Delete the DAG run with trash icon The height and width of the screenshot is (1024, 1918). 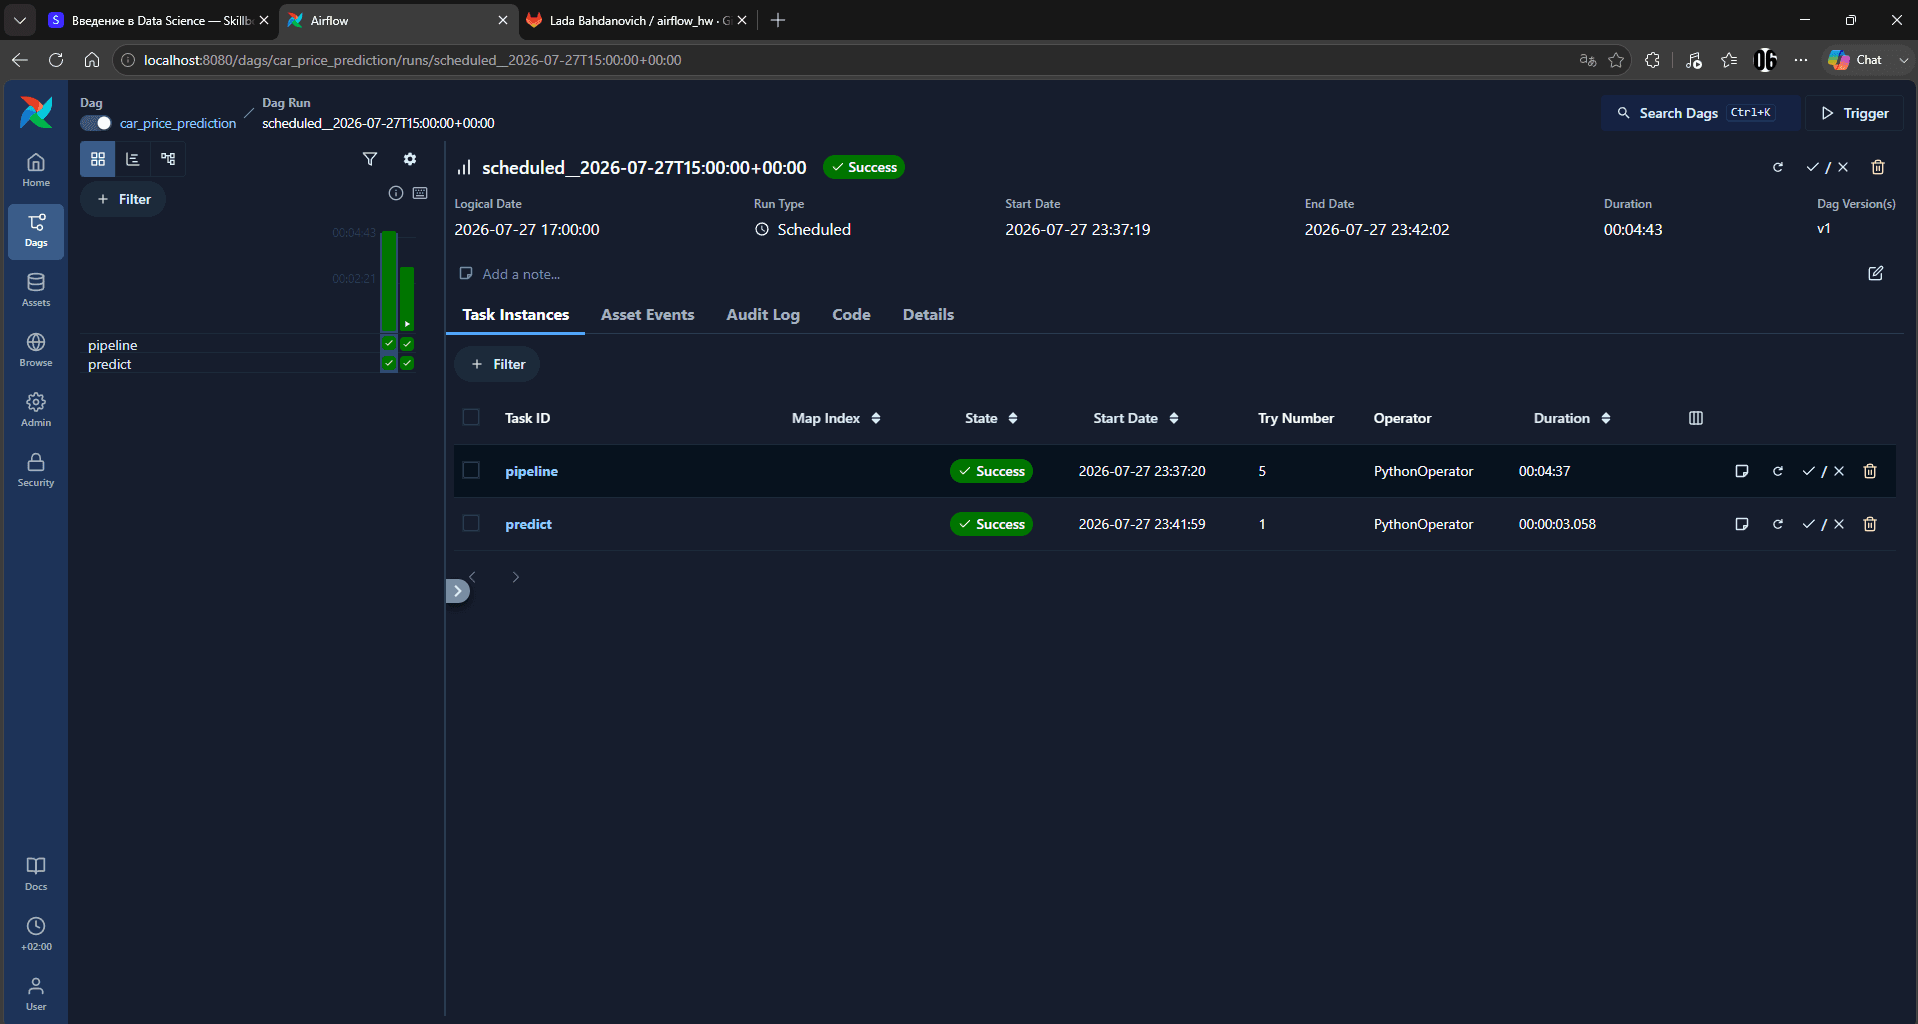click(x=1878, y=167)
